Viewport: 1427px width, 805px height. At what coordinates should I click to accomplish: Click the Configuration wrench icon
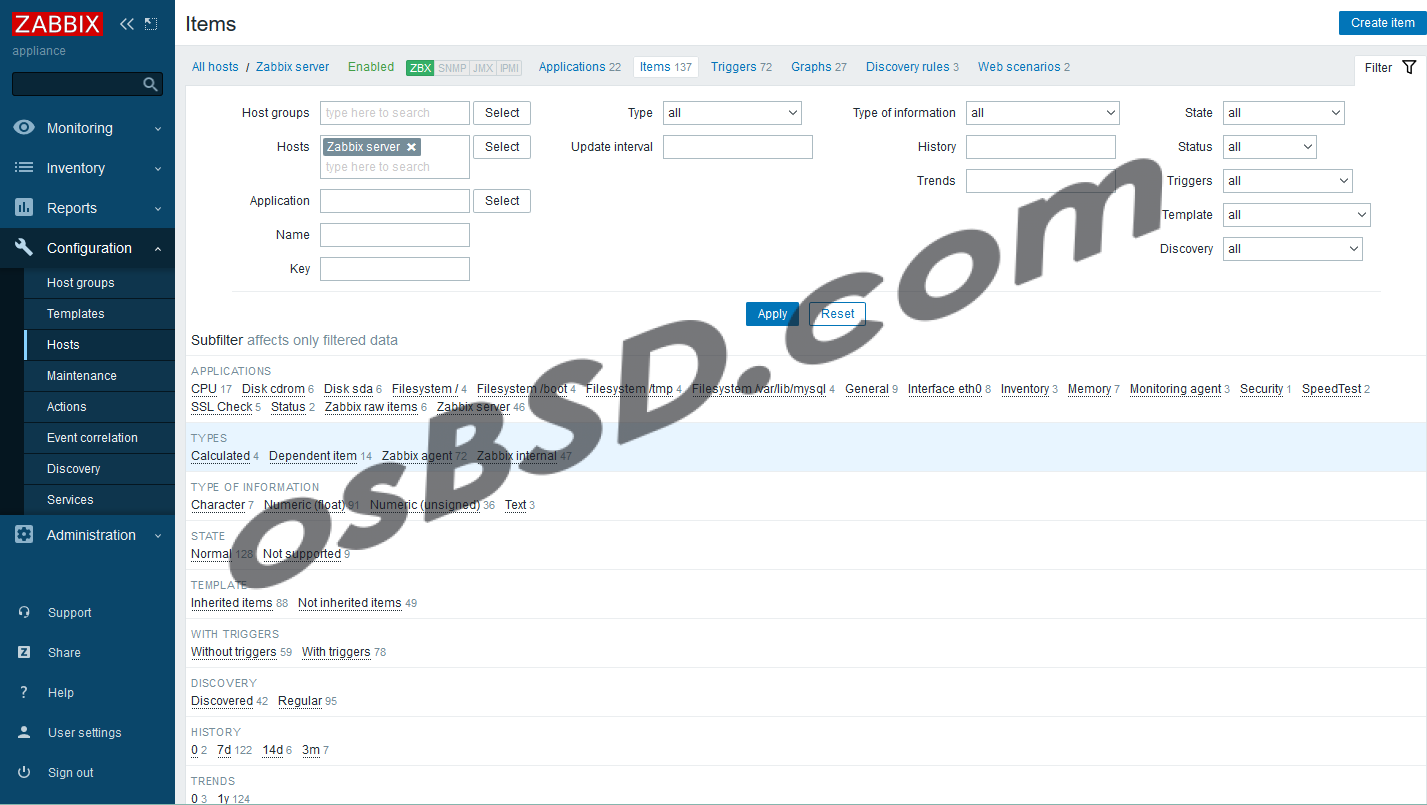(x=24, y=248)
